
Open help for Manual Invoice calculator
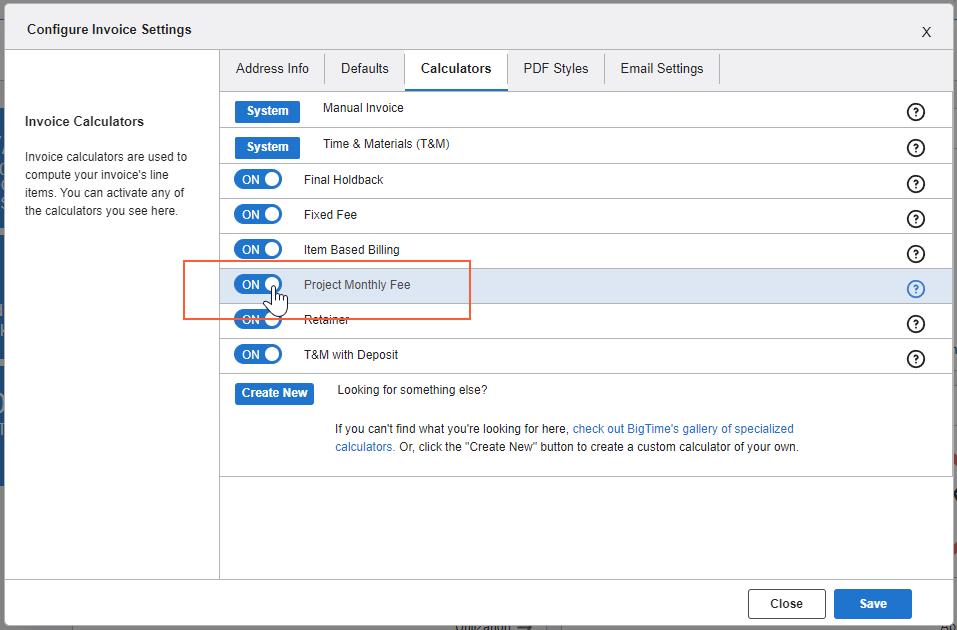point(915,112)
